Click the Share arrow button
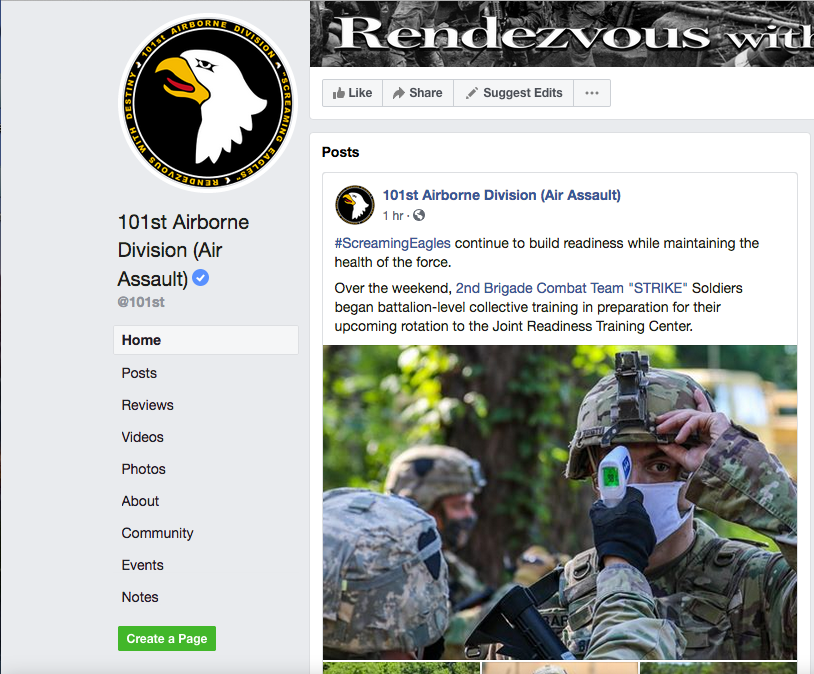This screenshot has width=814, height=674. [418, 93]
